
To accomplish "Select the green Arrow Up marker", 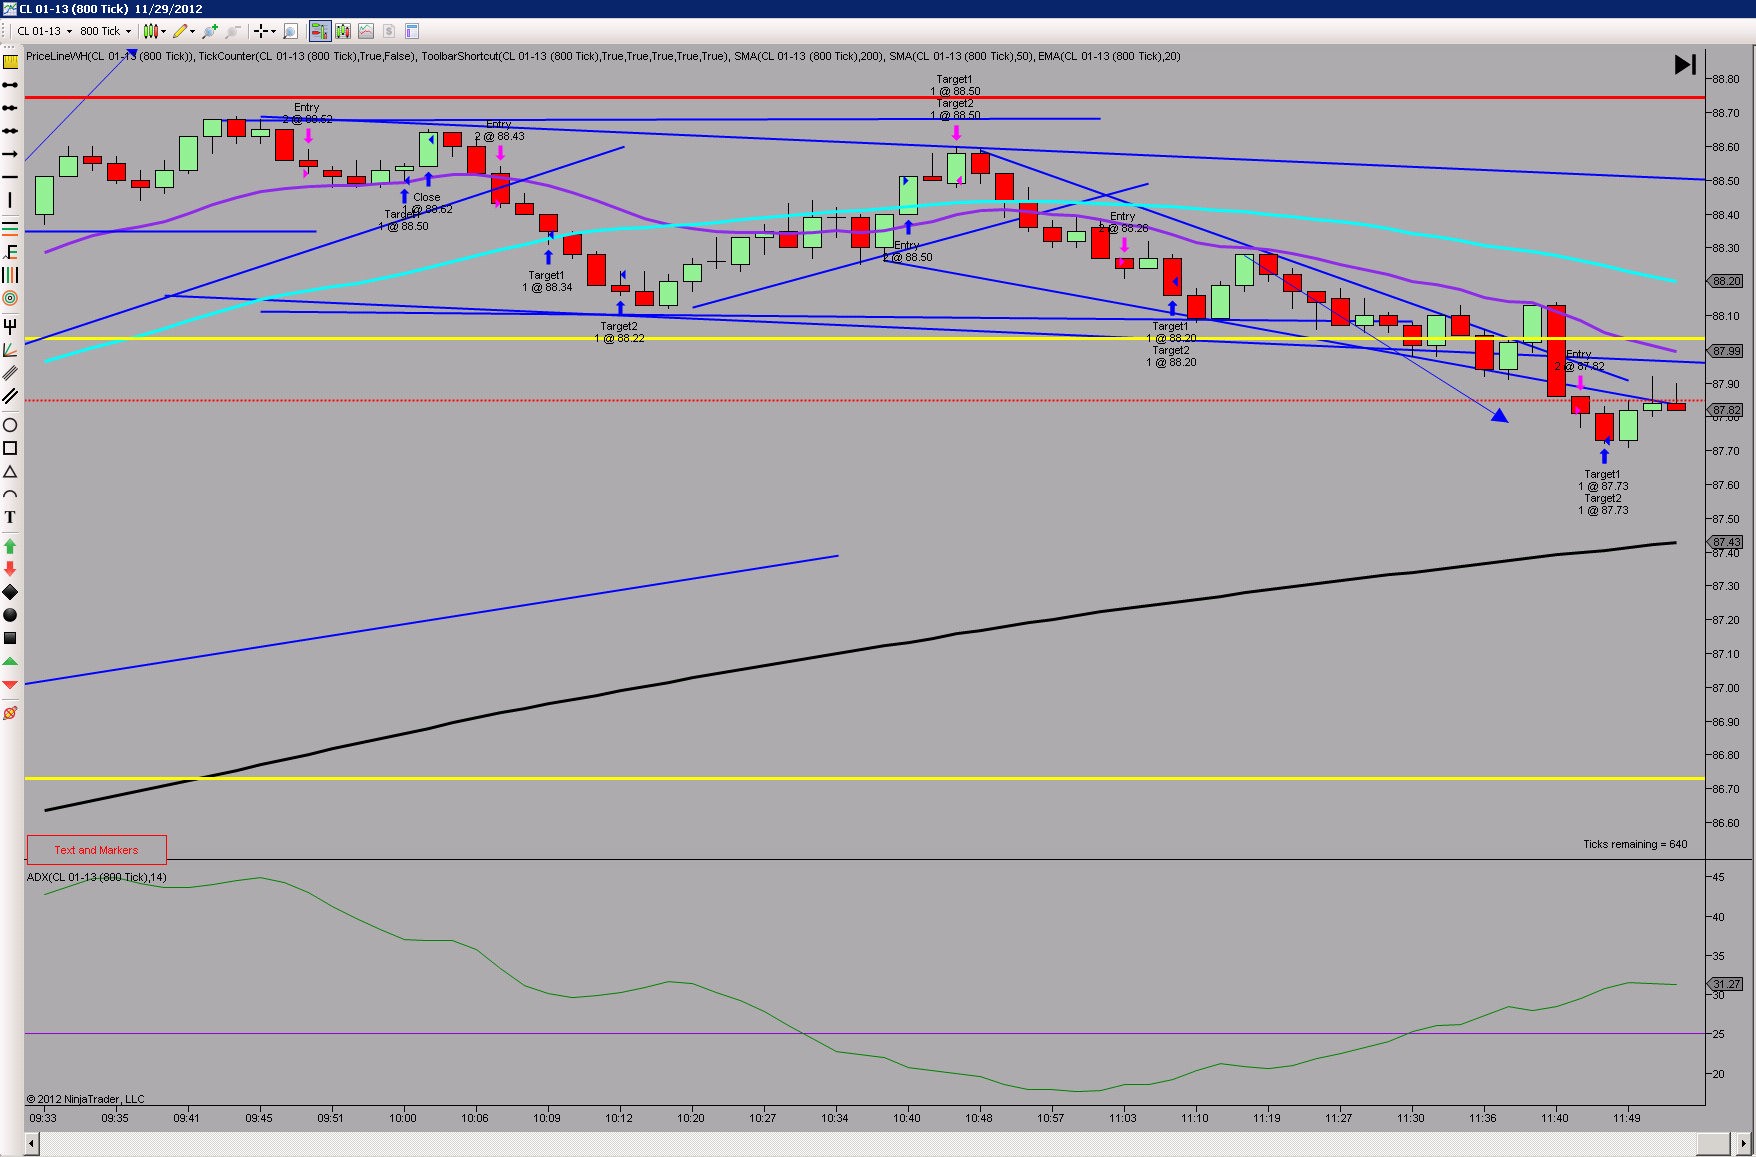I will point(10,546).
